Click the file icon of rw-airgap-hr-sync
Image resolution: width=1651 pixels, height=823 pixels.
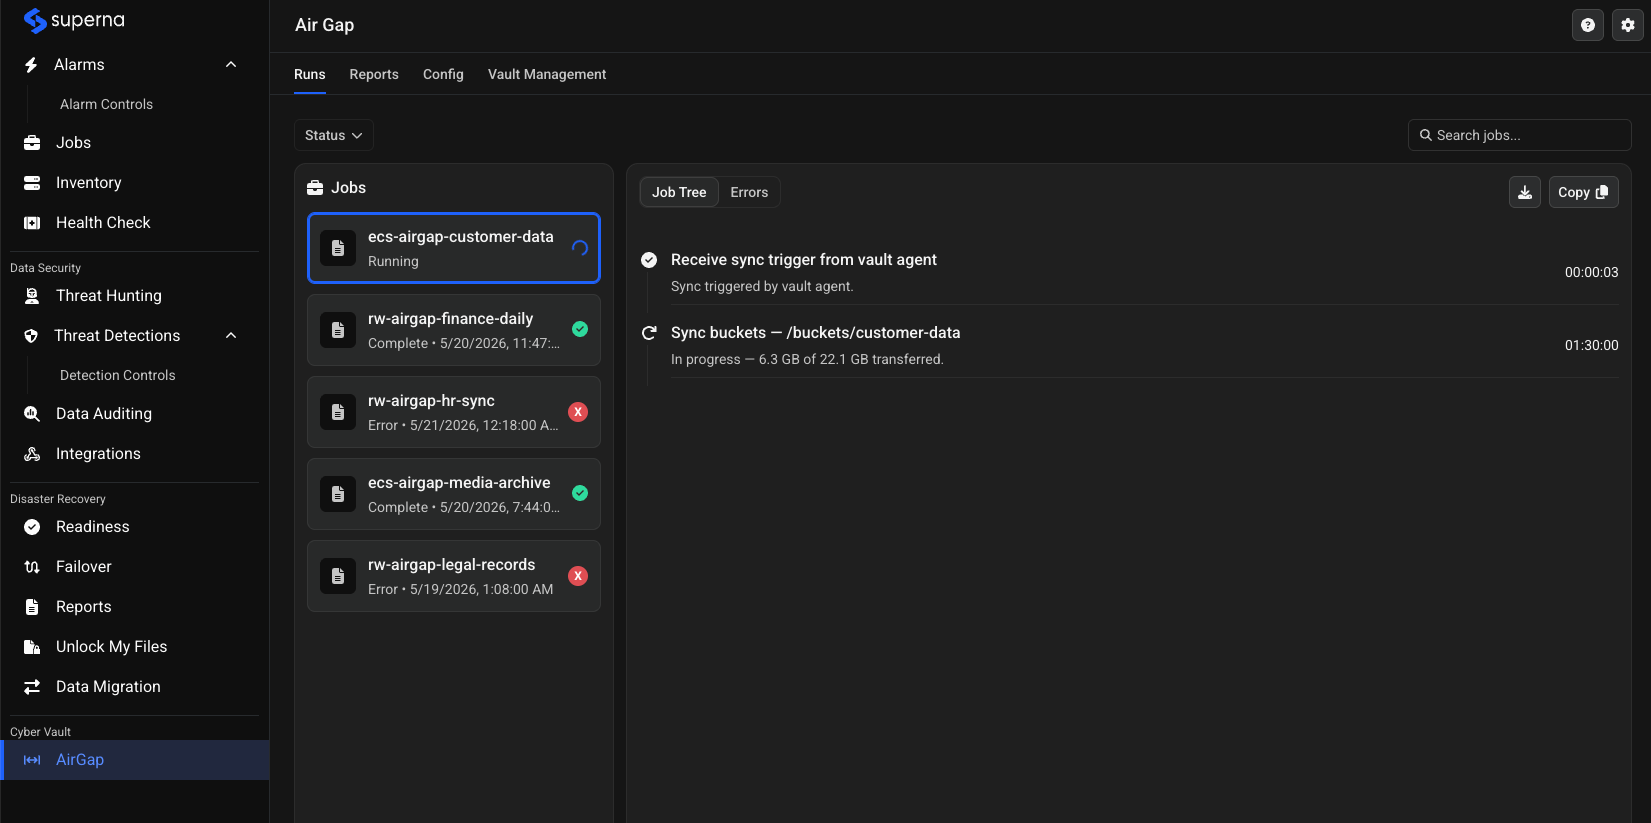338,412
